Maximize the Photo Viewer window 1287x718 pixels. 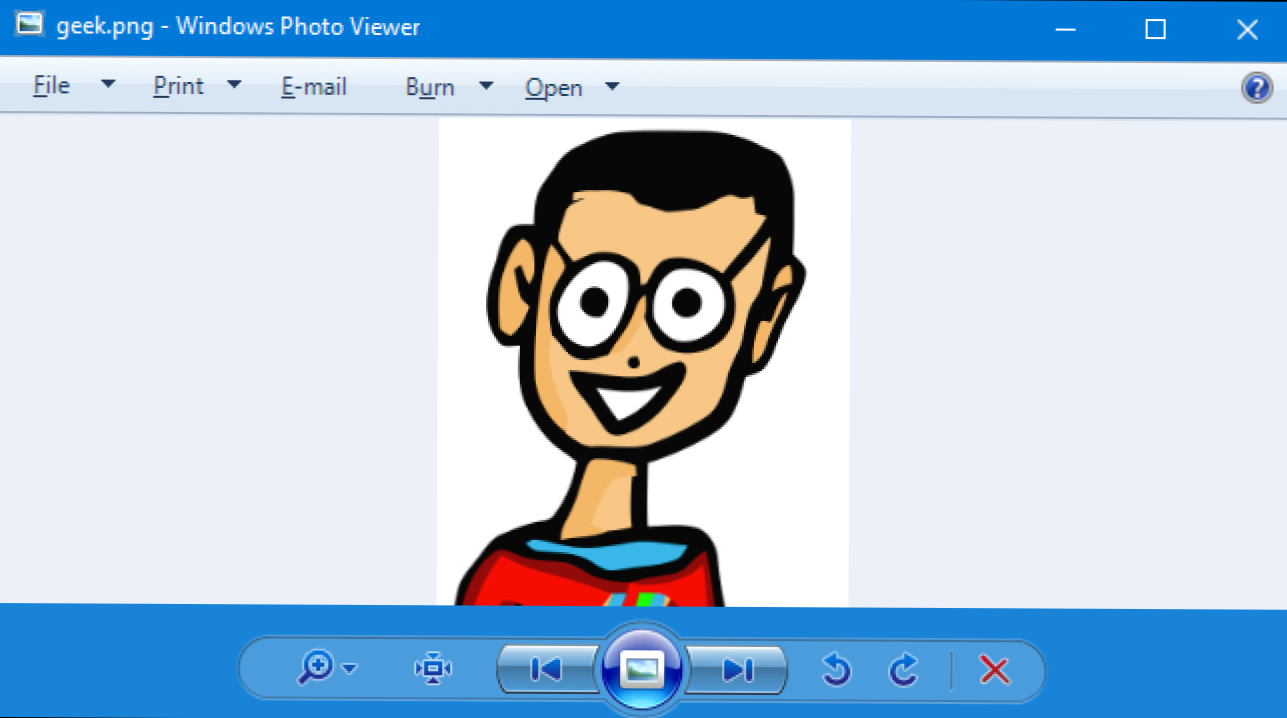click(x=1155, y=29)
